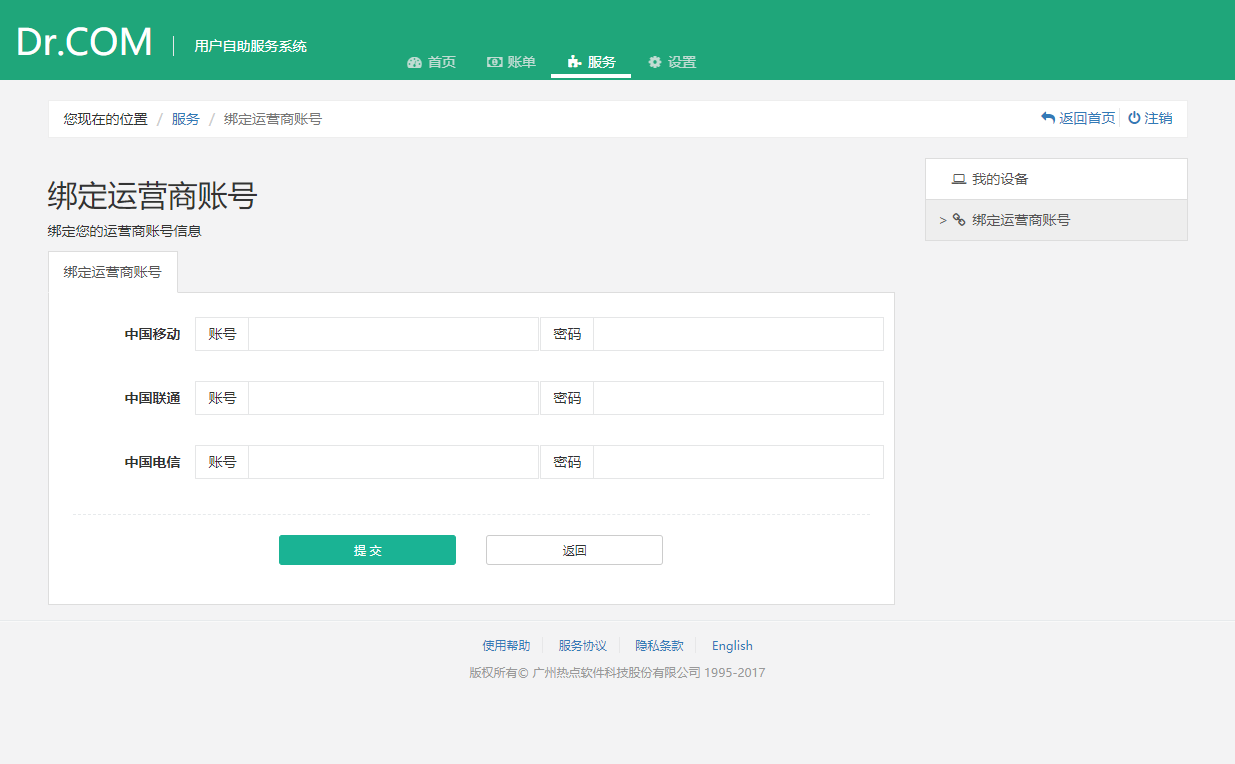Click the return arrow icon for 返回首页

1048,118
